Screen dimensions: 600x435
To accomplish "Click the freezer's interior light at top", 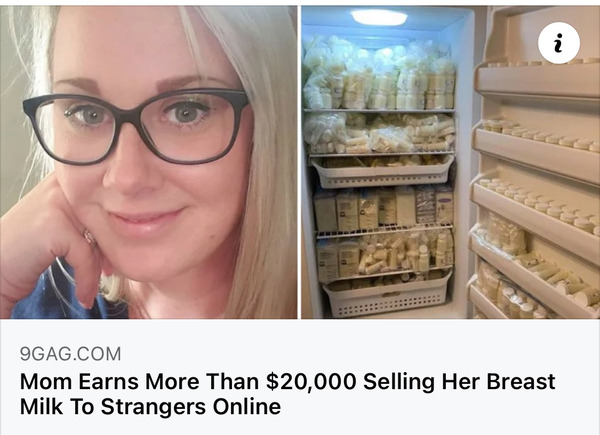I will [x=379, y=18].
